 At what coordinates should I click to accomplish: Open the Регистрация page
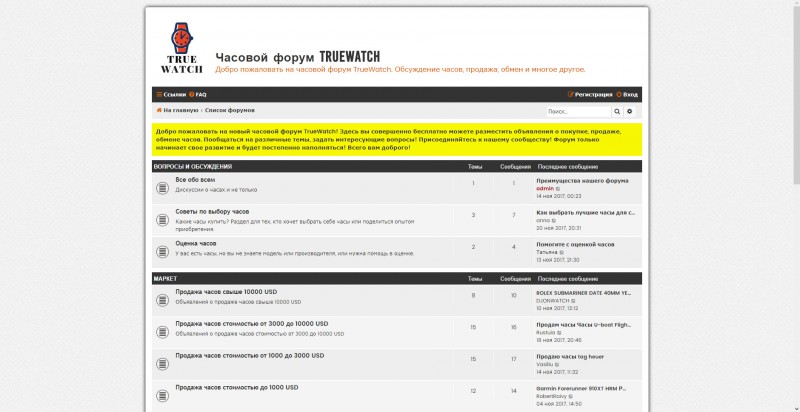pyautogui.click(x=590, y=94)
